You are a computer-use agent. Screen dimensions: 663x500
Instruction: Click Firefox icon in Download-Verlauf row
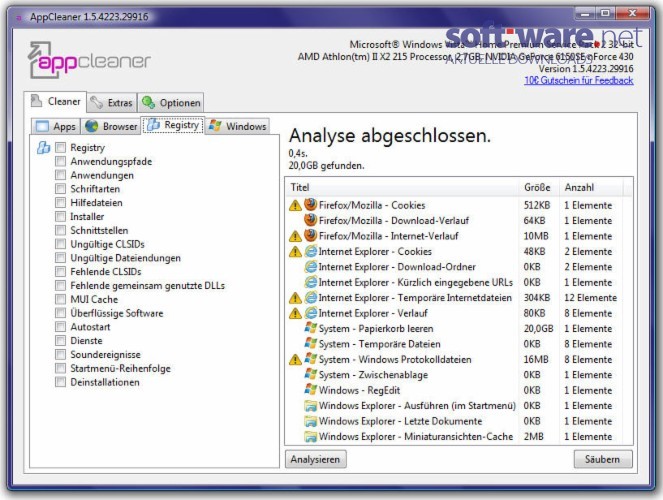click(x=311, y=220)
